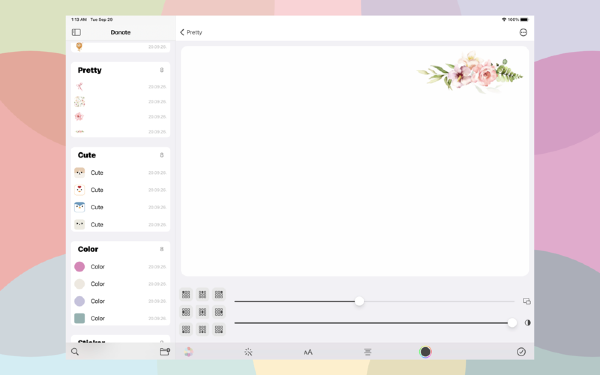Select bottom-right image position option
The image size is (600, 375).
(x=219, y=329)
